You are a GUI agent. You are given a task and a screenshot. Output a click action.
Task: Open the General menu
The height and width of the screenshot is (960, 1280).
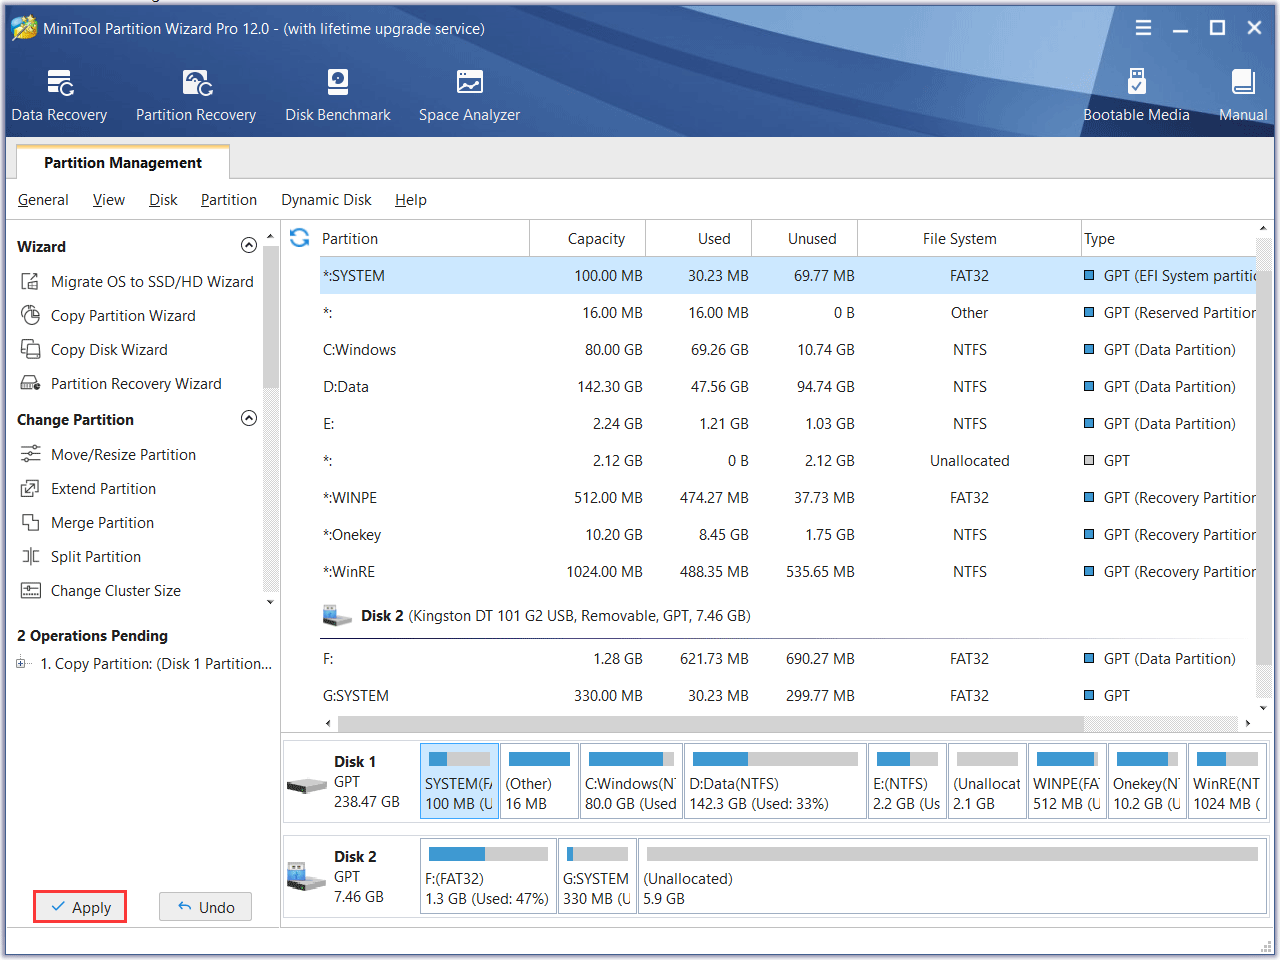43,200
